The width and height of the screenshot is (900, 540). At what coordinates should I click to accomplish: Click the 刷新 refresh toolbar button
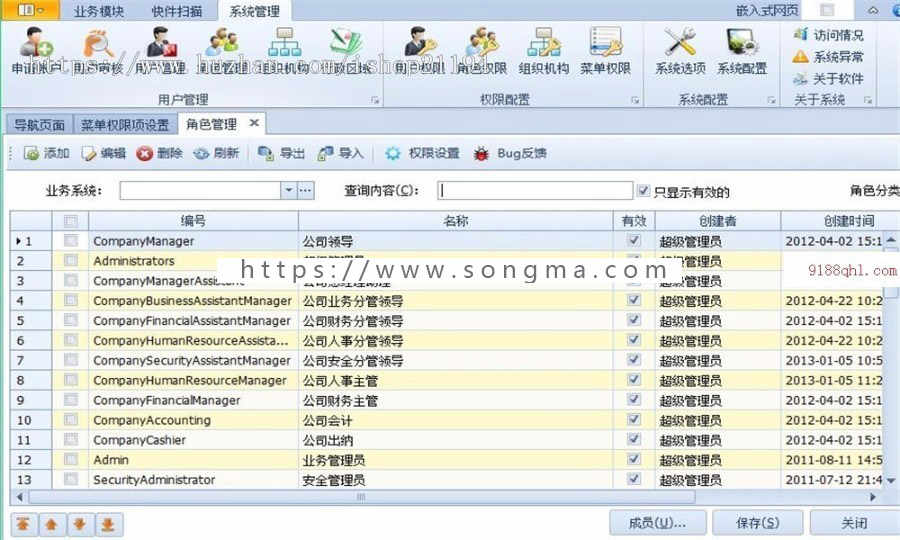(216, 153)
